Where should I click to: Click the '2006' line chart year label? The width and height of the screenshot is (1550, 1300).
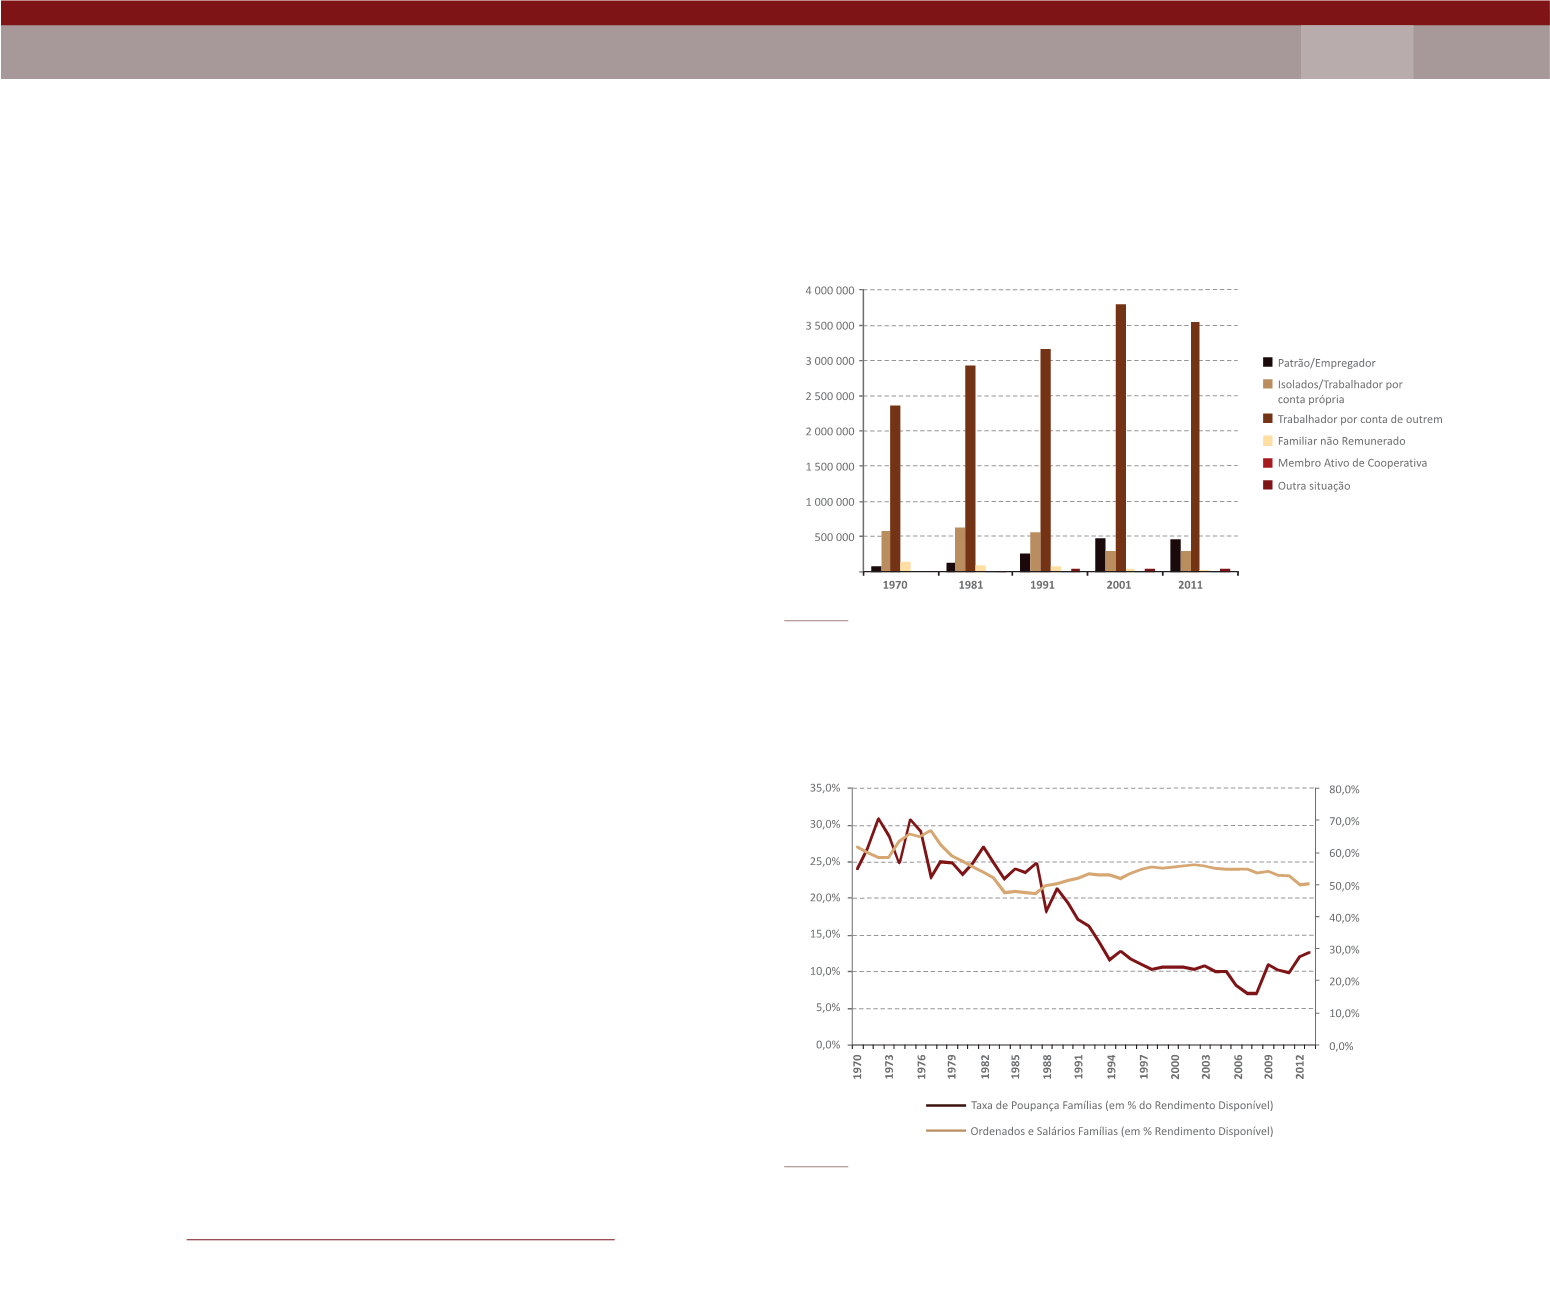click(1238, 1066)
